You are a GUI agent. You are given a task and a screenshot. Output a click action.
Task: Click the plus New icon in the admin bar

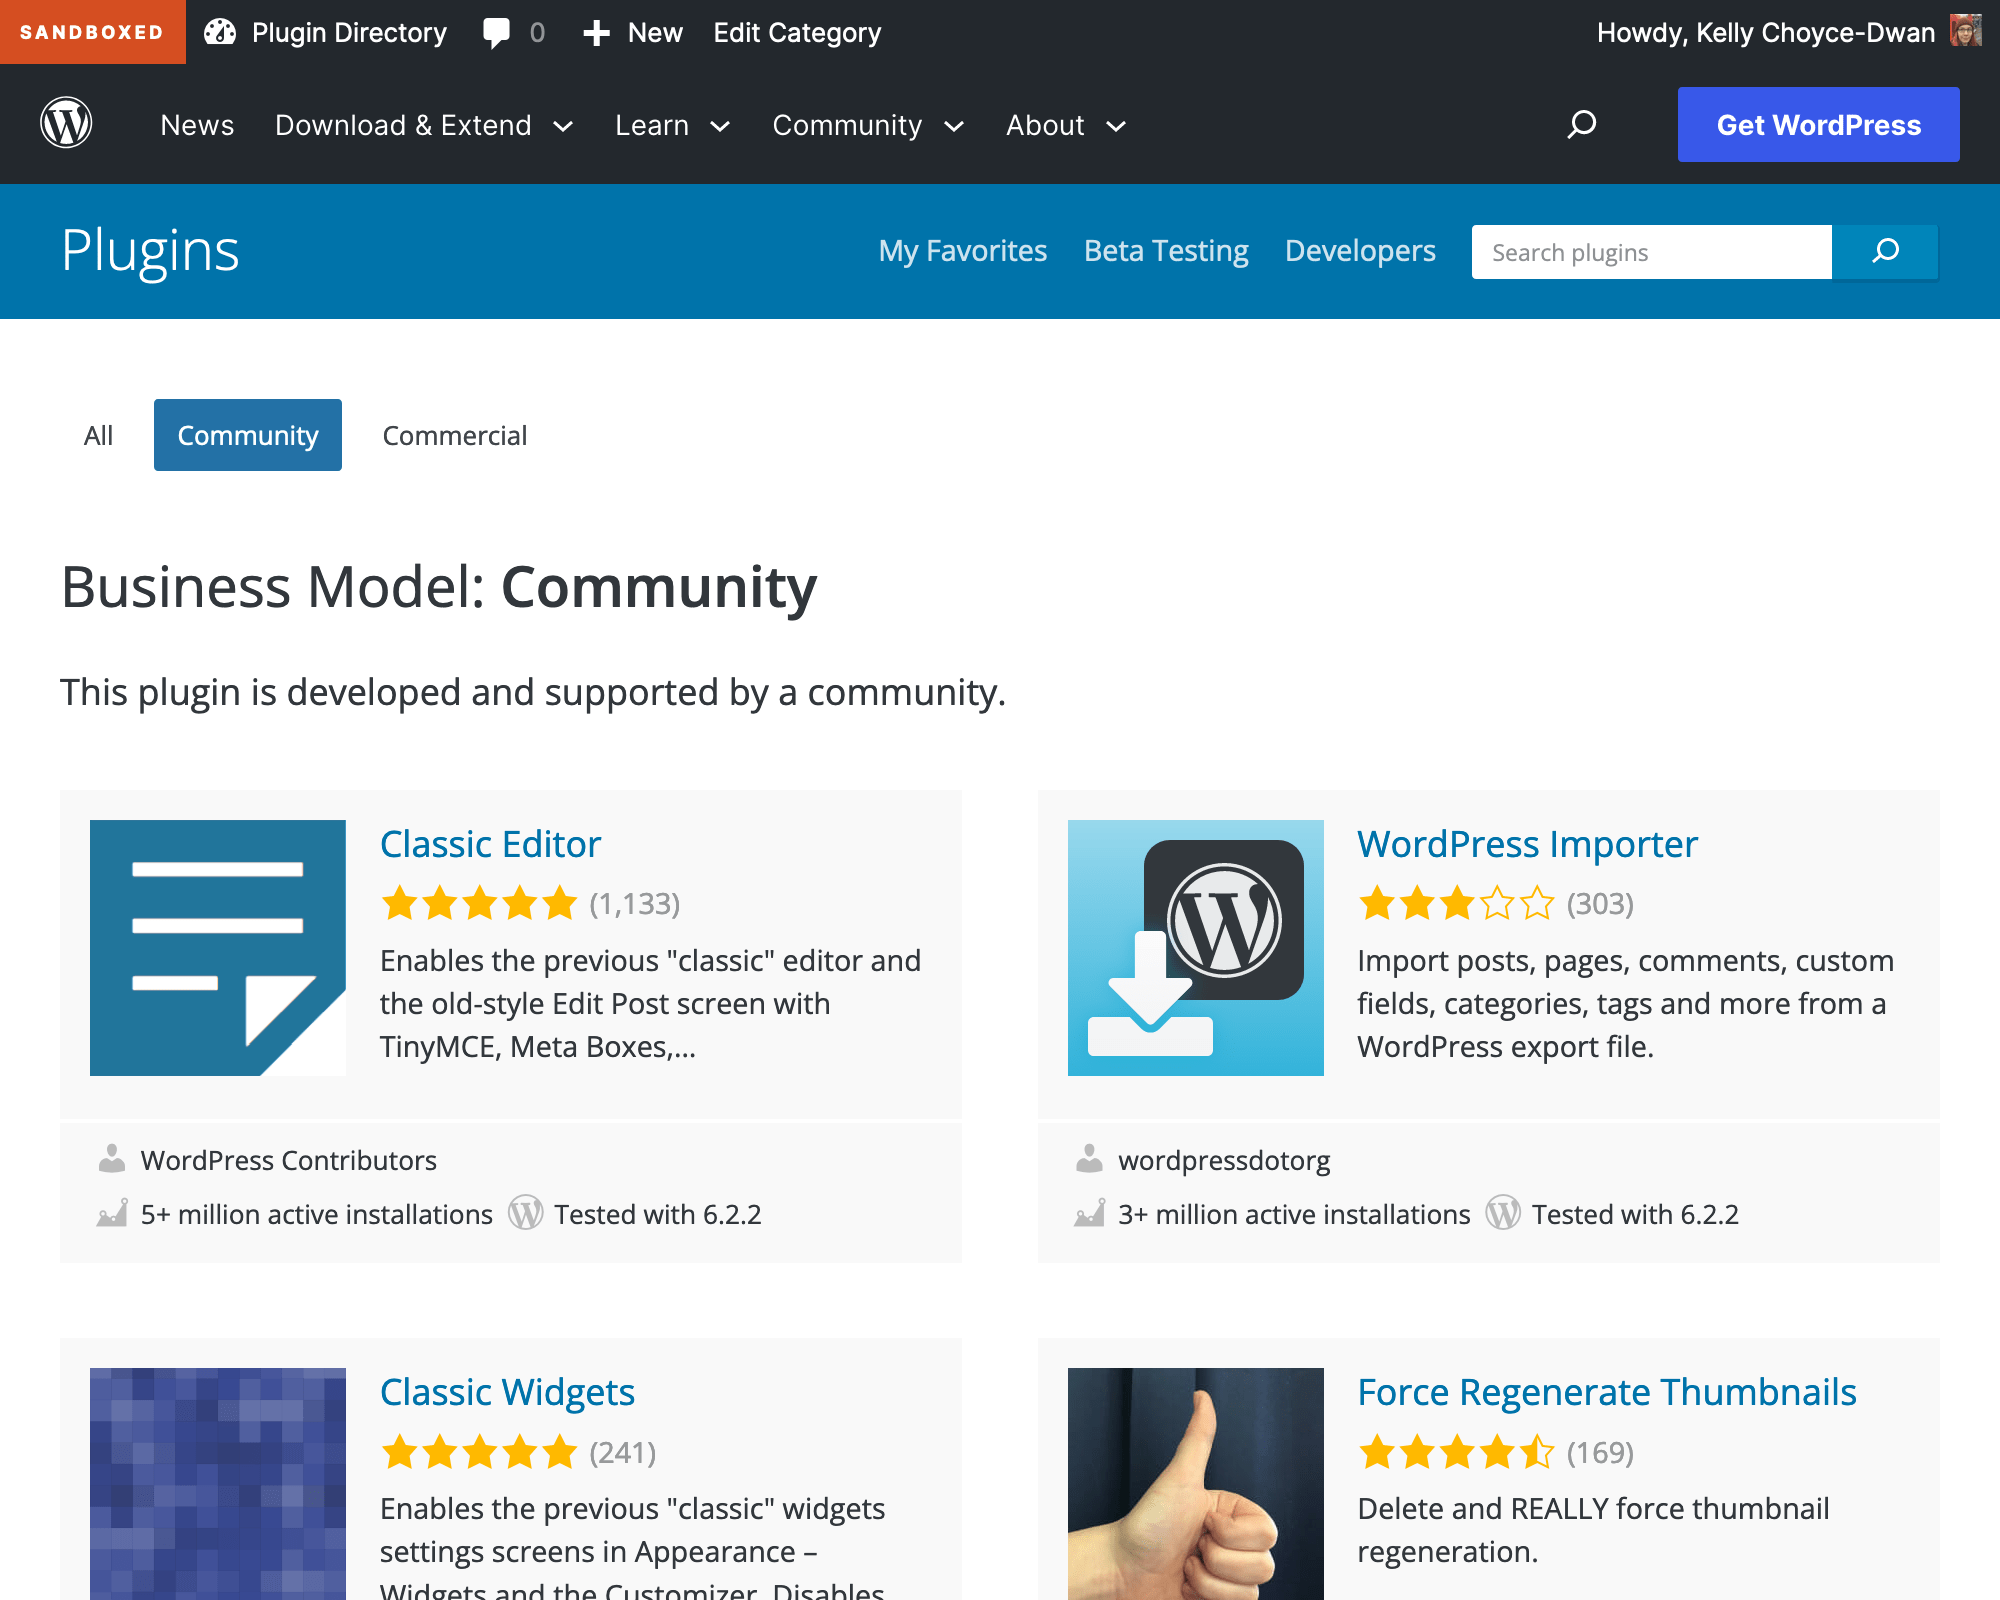pos(596,33)
